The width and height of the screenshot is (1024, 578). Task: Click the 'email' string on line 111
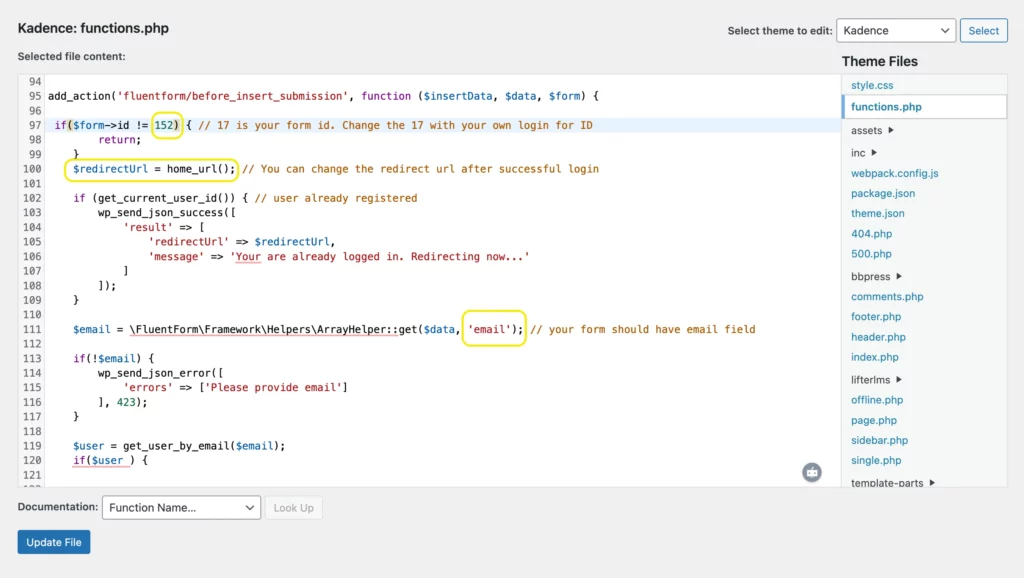coord(489,329)
